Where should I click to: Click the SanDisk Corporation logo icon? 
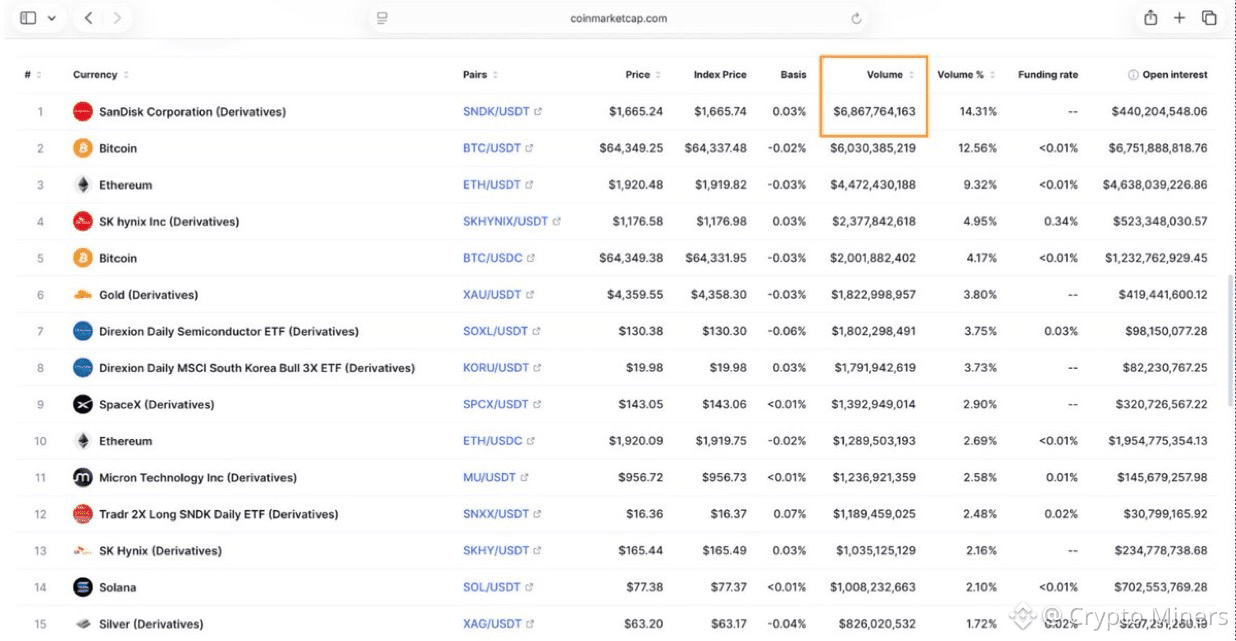83,112
